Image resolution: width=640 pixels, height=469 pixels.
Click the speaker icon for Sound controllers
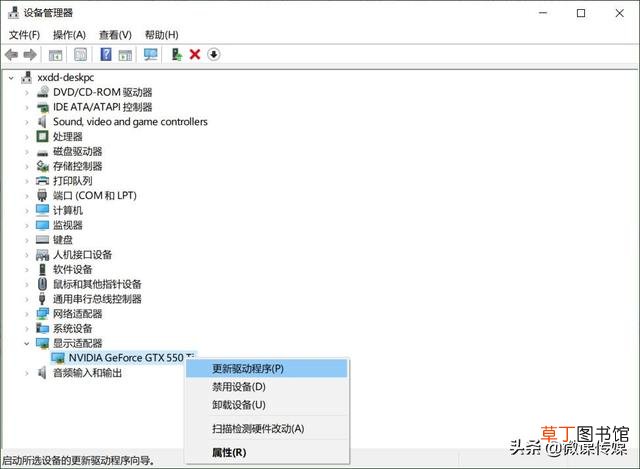point(42,122)
